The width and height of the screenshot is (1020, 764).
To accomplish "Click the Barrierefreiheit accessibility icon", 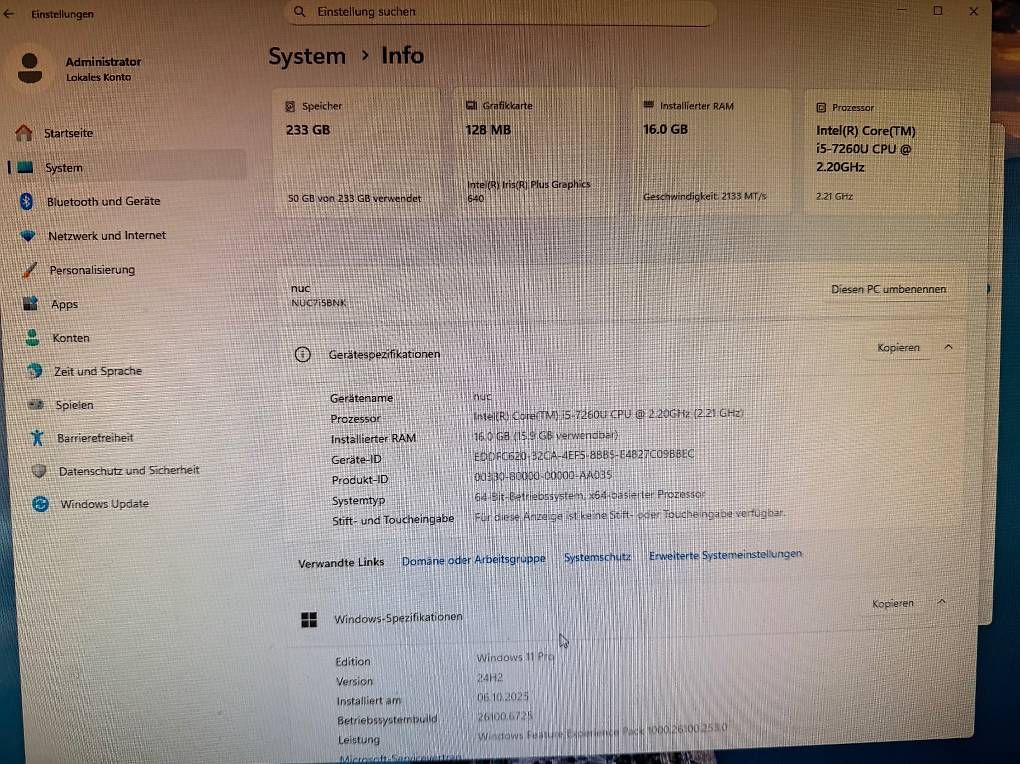I will point(38,437).
